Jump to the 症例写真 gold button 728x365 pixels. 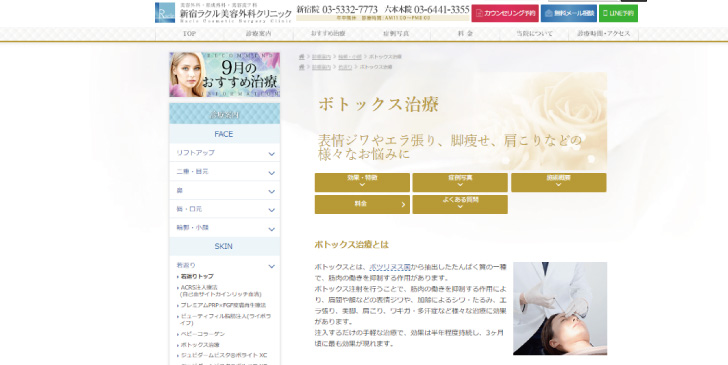[x=460, y=182]
